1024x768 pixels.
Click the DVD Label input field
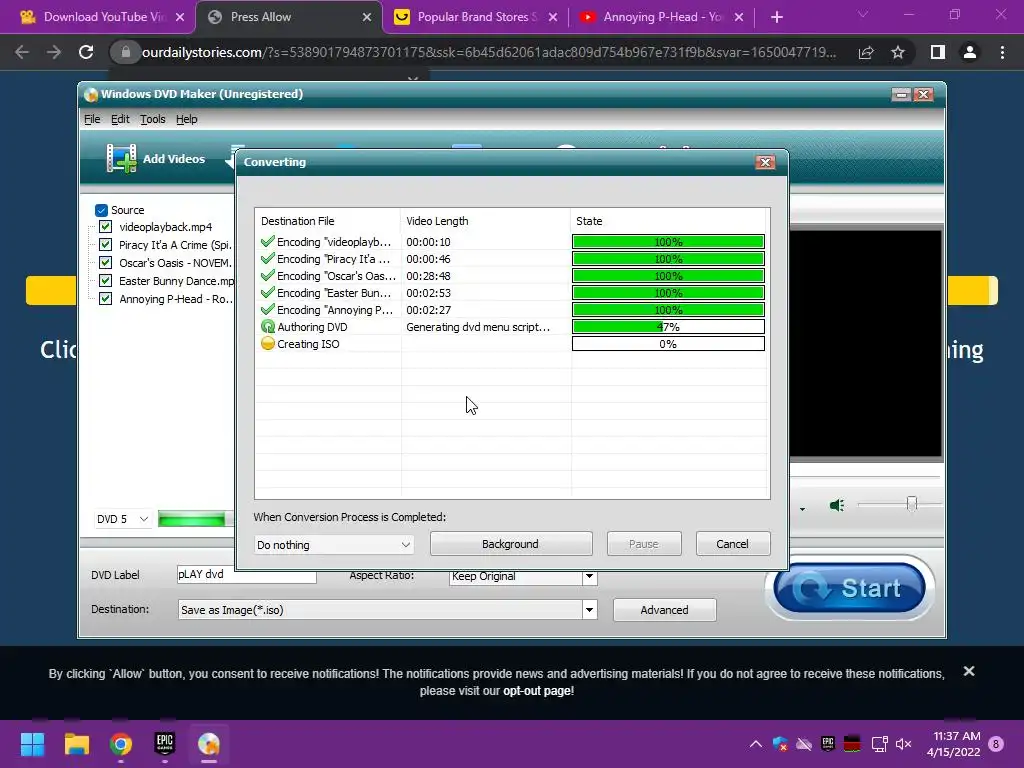247,575
